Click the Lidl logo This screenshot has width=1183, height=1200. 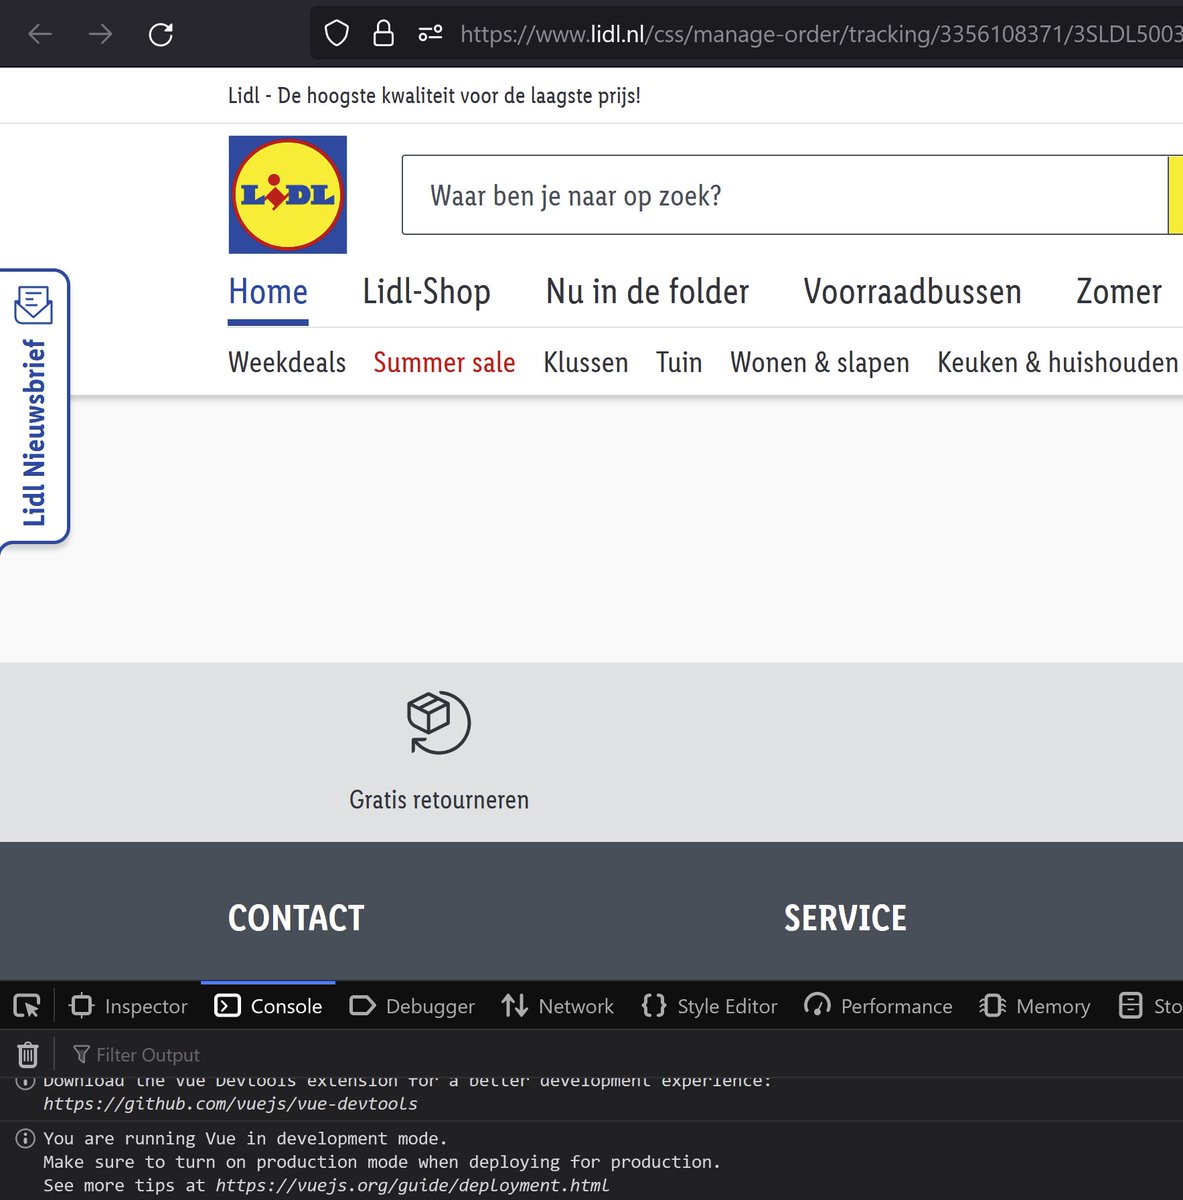[288, 195]
